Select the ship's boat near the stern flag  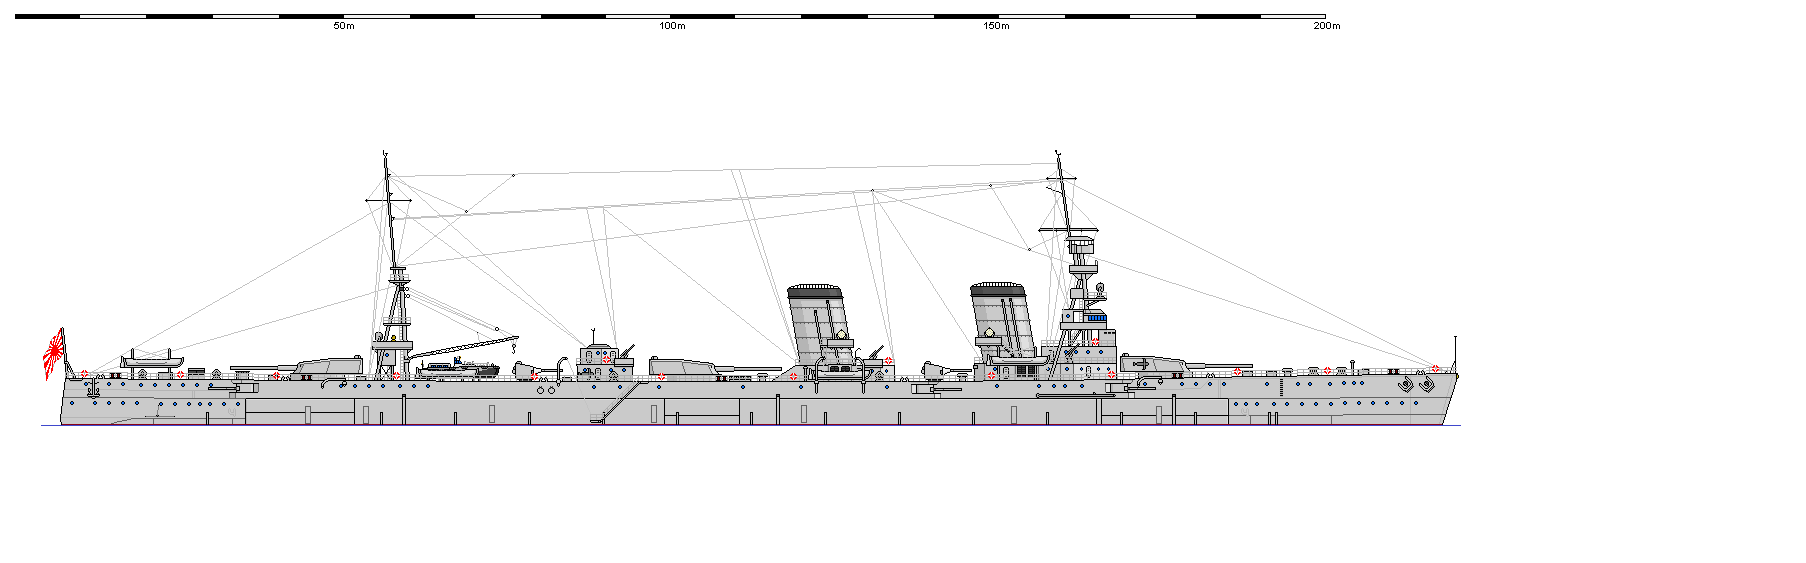coord(152,361)
